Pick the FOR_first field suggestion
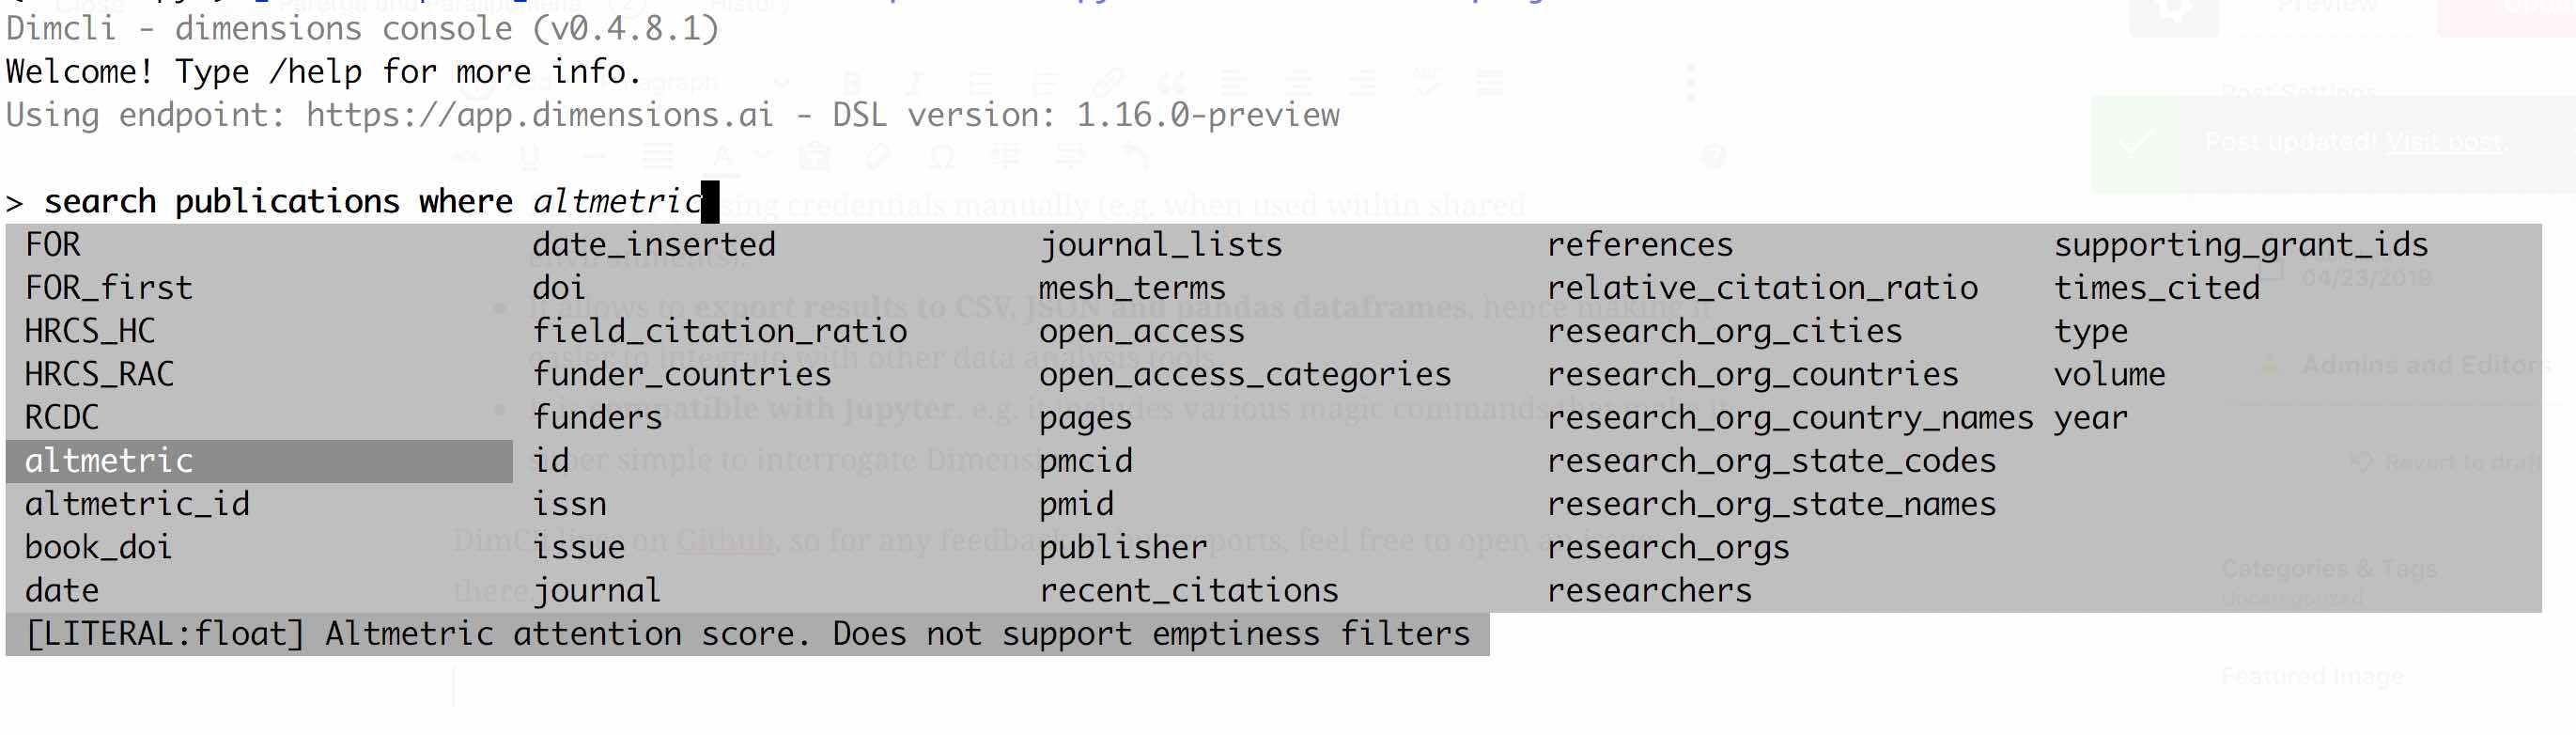 (x=108, y=288)
